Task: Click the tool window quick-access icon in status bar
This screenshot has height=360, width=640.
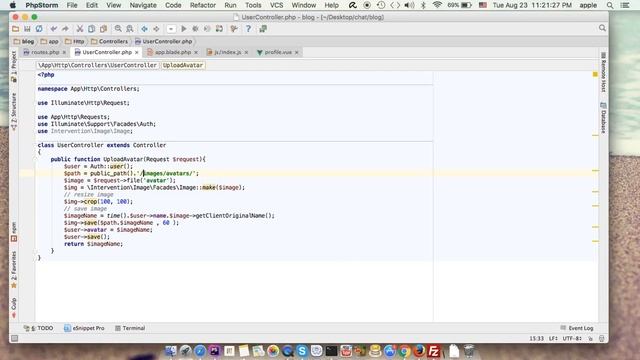Action: click(x=14, y=338)
